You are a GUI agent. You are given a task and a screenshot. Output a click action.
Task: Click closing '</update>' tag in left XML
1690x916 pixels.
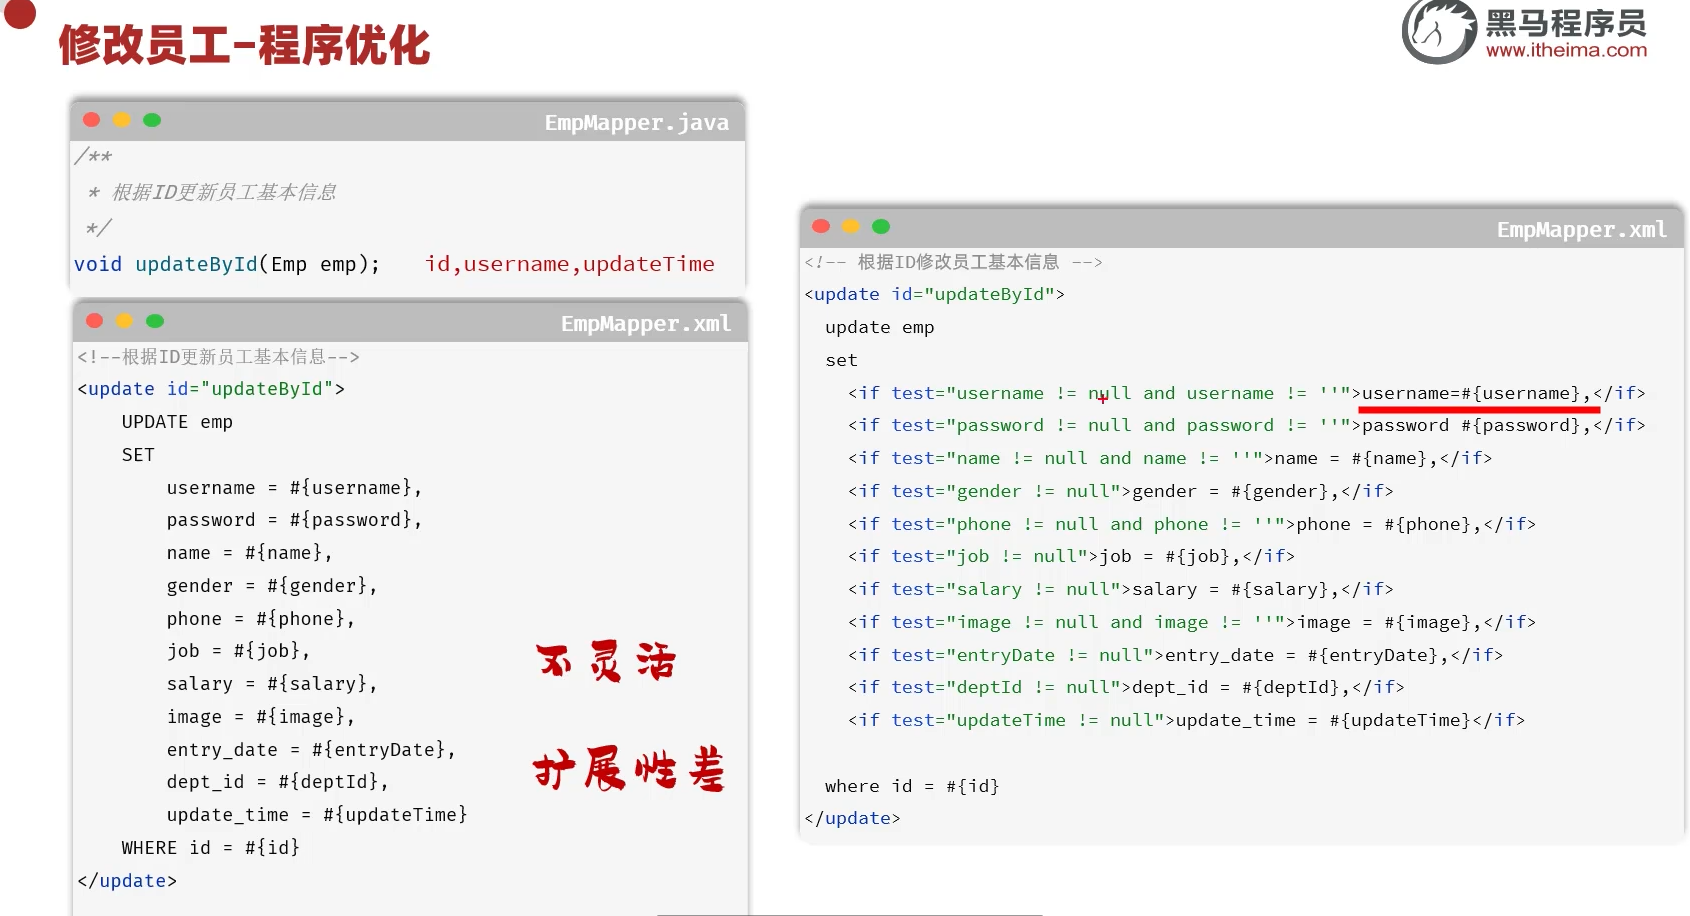click(x=127, y=881)
